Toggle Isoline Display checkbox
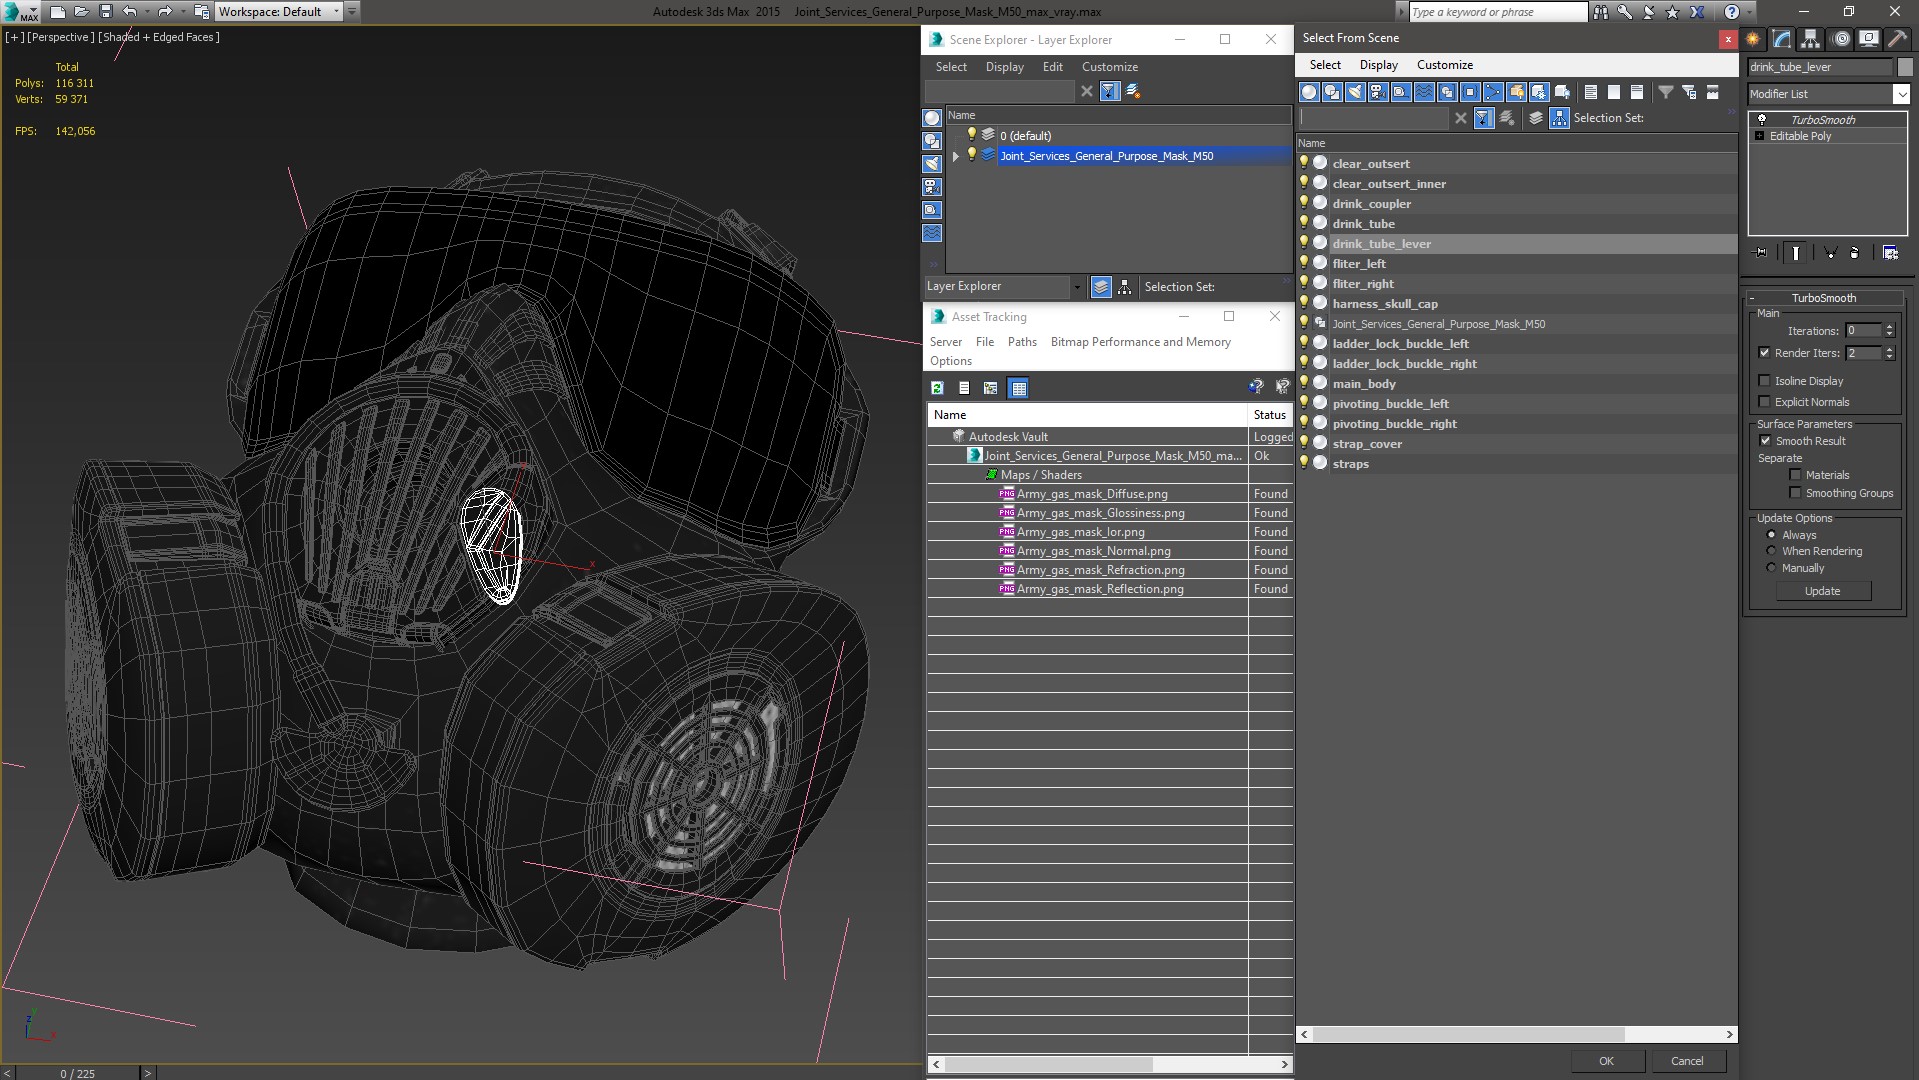The image size is (1919, 1080). click(x=1764, y=381)
